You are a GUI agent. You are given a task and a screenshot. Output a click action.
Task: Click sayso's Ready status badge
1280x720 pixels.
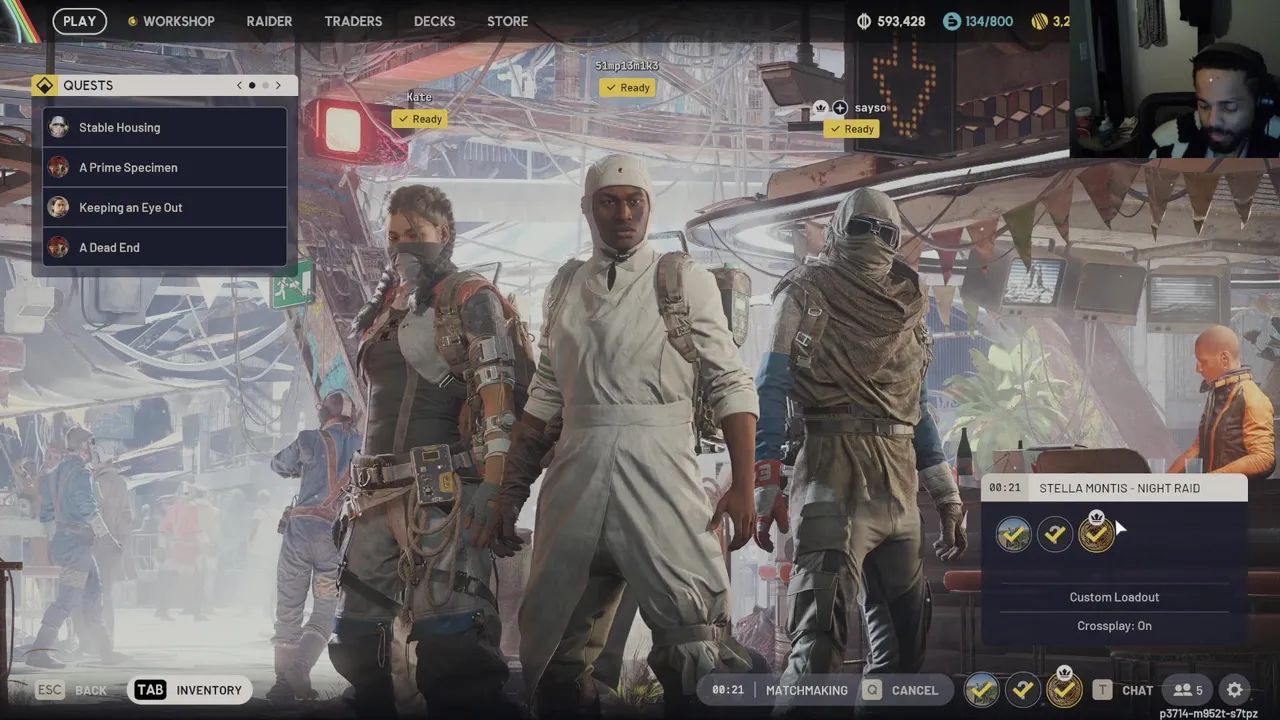(852, 128)
